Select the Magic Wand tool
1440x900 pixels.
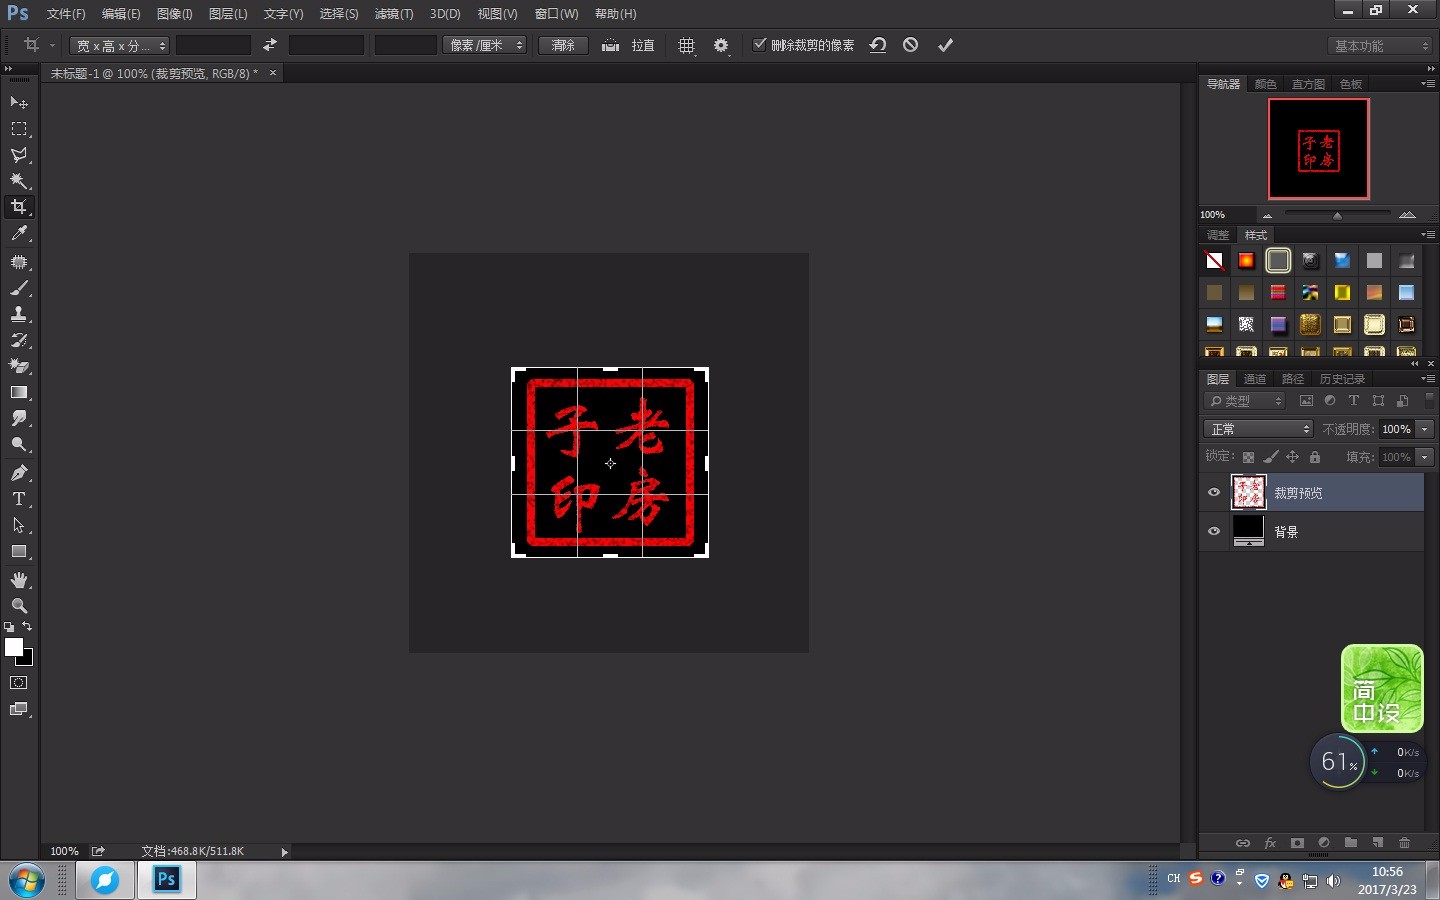[19, 181]
